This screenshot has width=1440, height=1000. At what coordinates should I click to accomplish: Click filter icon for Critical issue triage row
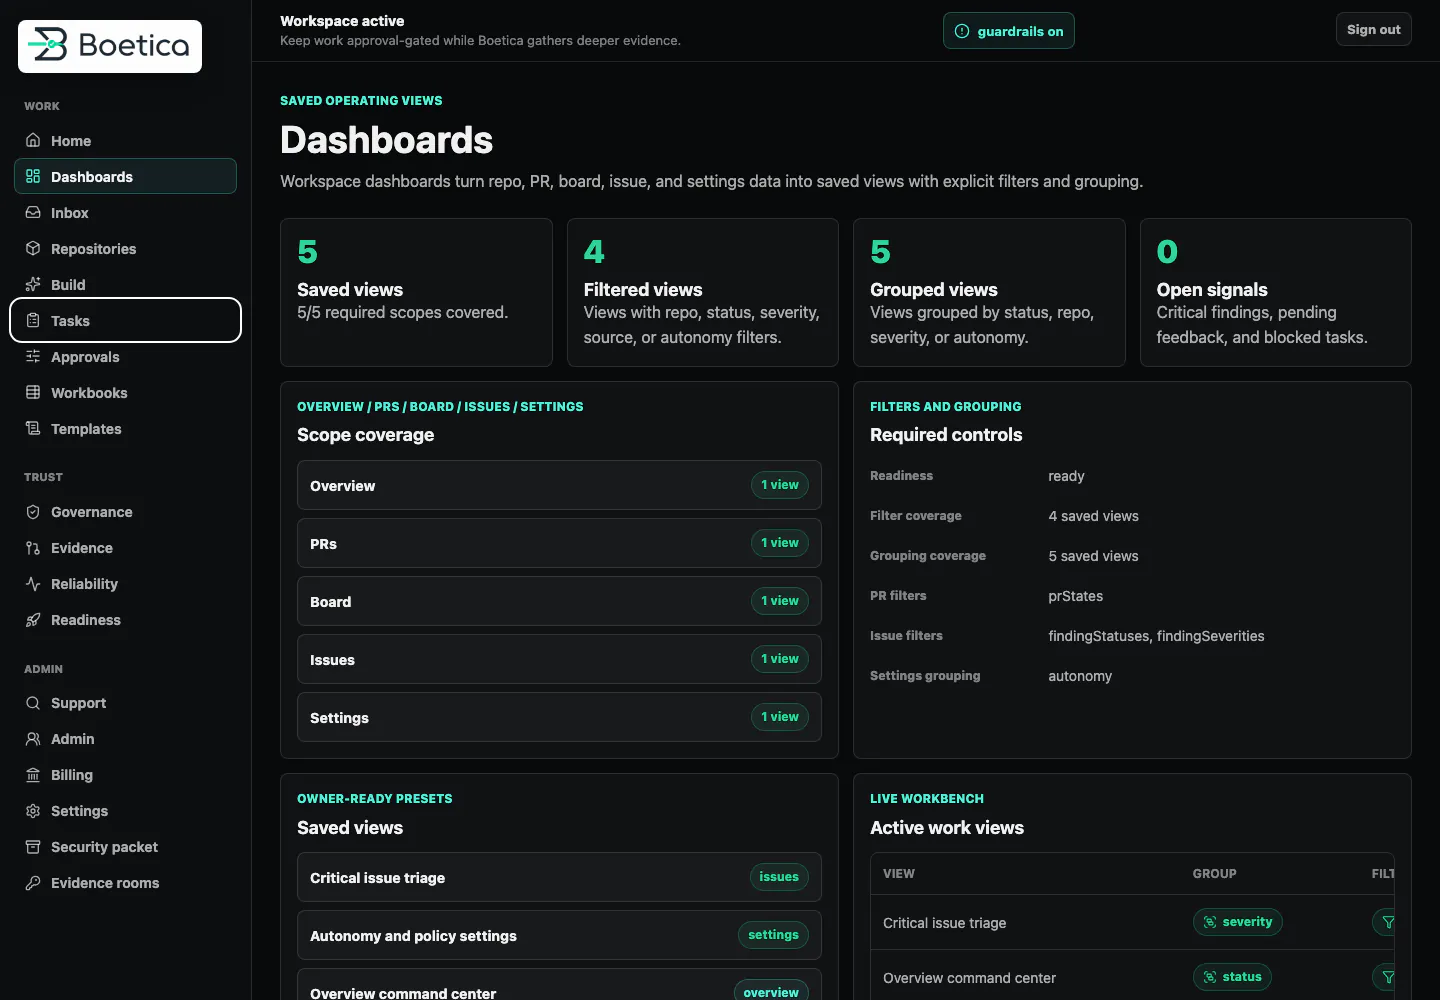coord(1388,922)
